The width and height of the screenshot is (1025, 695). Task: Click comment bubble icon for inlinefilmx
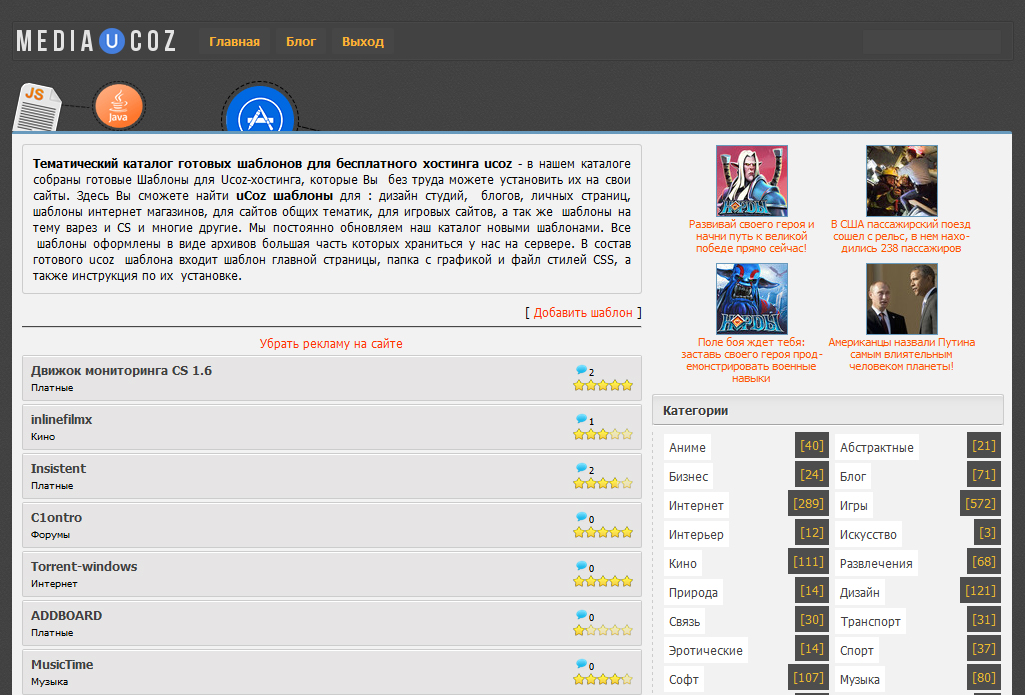581,420
